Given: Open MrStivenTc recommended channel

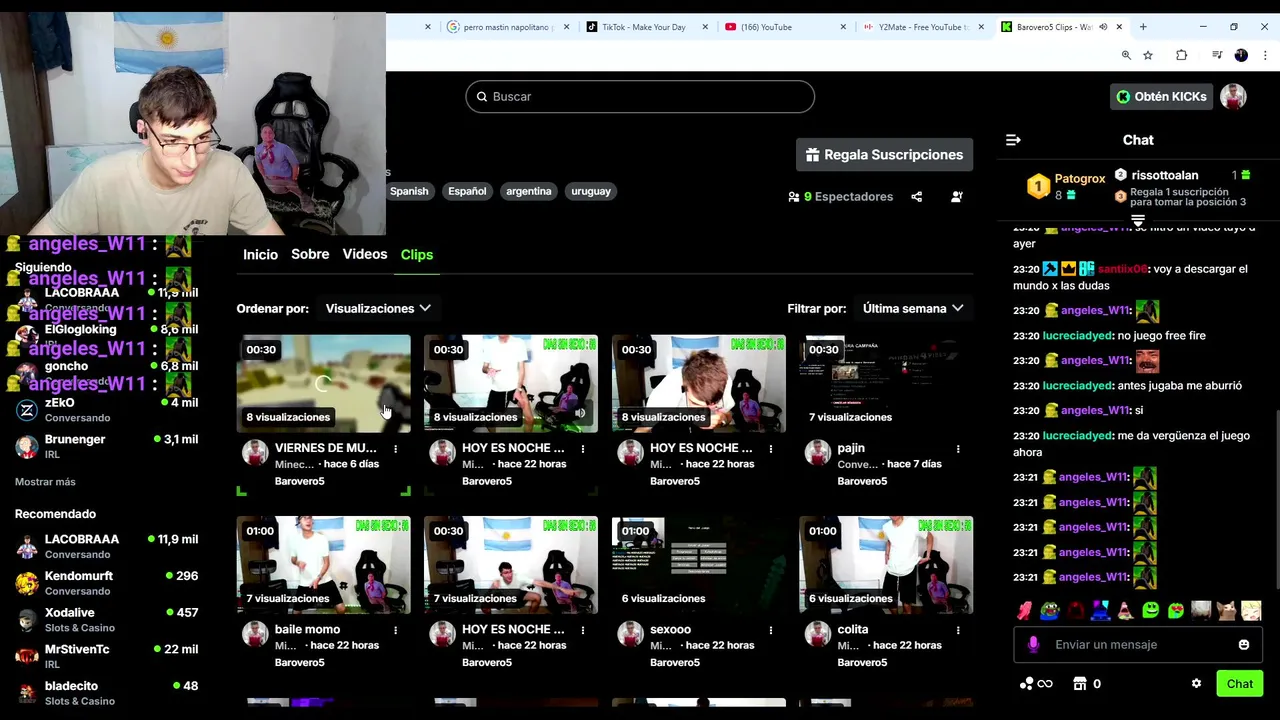Looking at the screenshot, I should (x=106, y=656).
